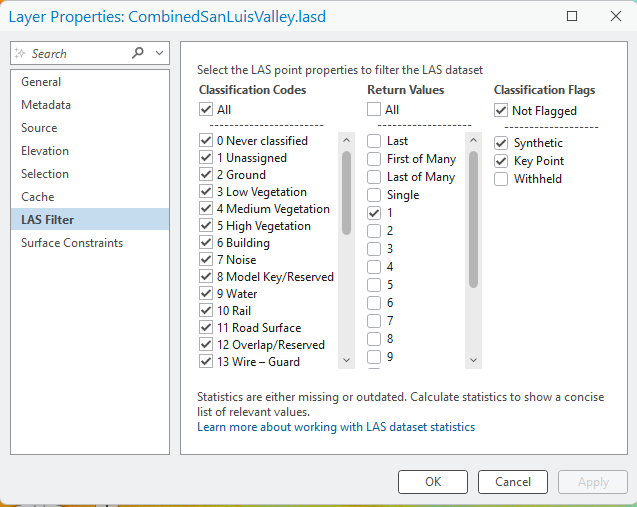Toggle 5 High Vegetation checkbox
This screenshot has height=507, width=637.
coord(206,226)
